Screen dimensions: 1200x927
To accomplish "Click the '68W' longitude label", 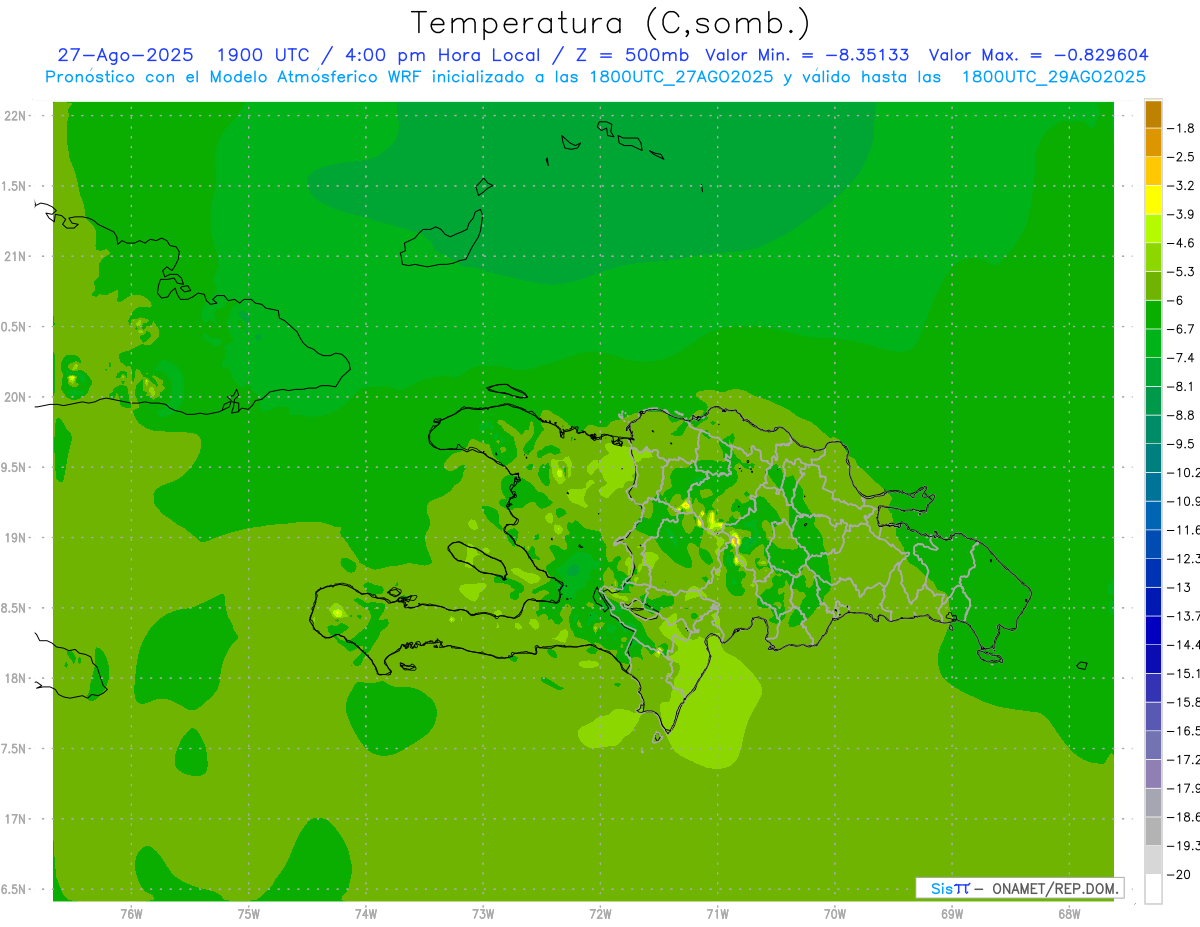I will click(1069, 914).
